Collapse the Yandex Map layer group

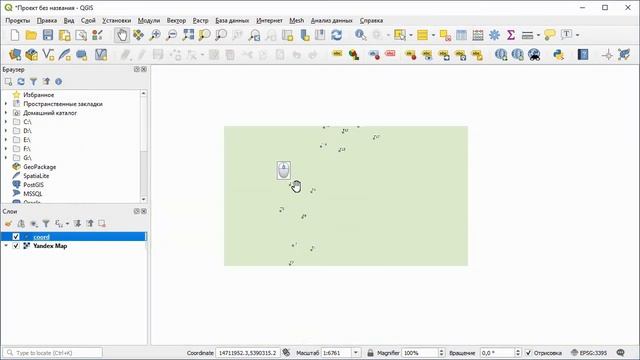click(6, 246)
